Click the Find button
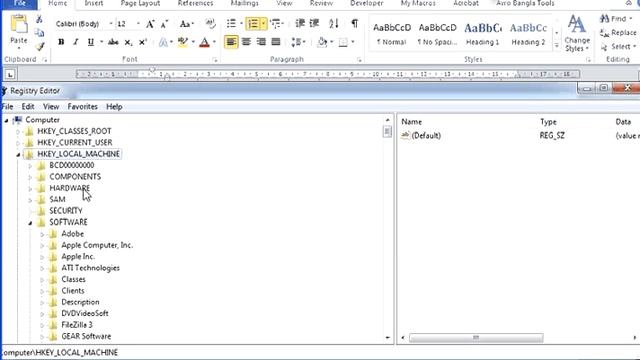 [616, 19]
